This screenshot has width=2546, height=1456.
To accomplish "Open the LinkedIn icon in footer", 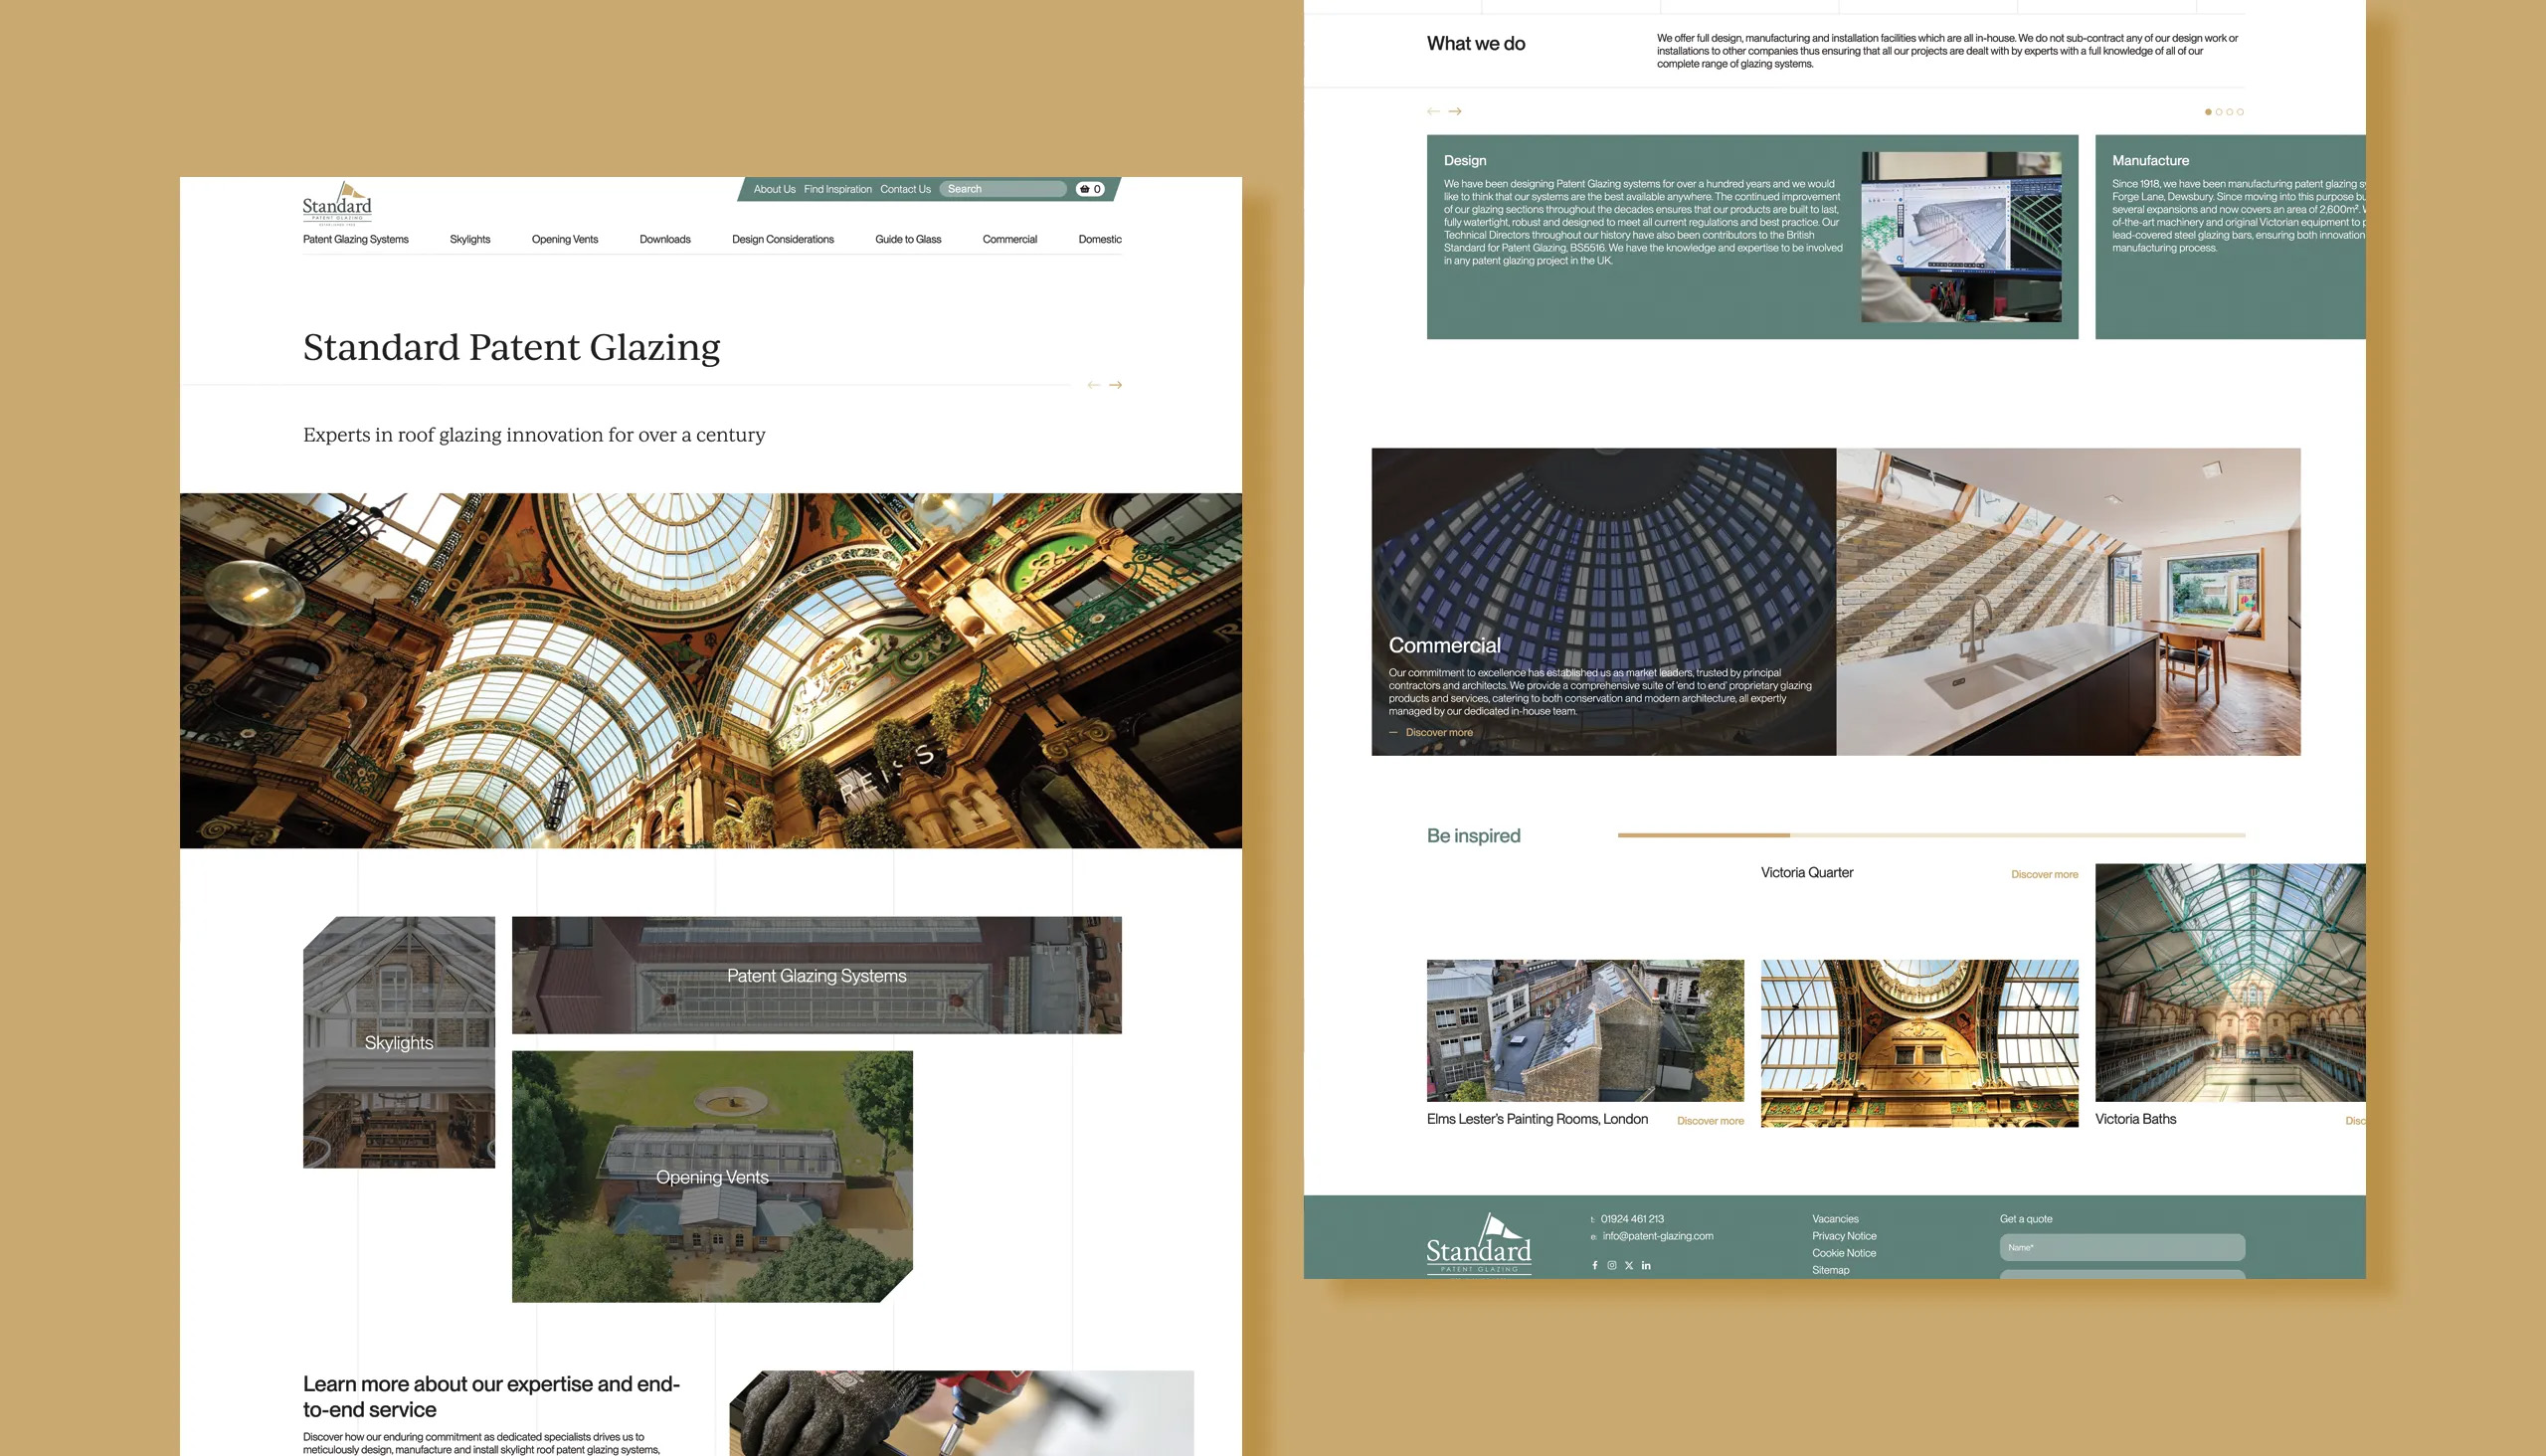I will pyautogui.click(x=1646, y=1265).
